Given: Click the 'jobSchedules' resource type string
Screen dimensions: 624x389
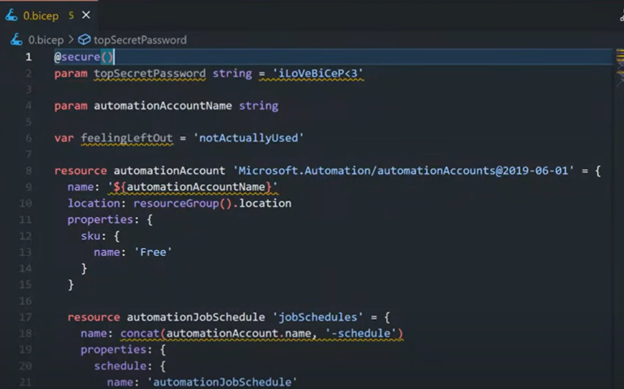Looking at the screenshot, I should 318,317.
